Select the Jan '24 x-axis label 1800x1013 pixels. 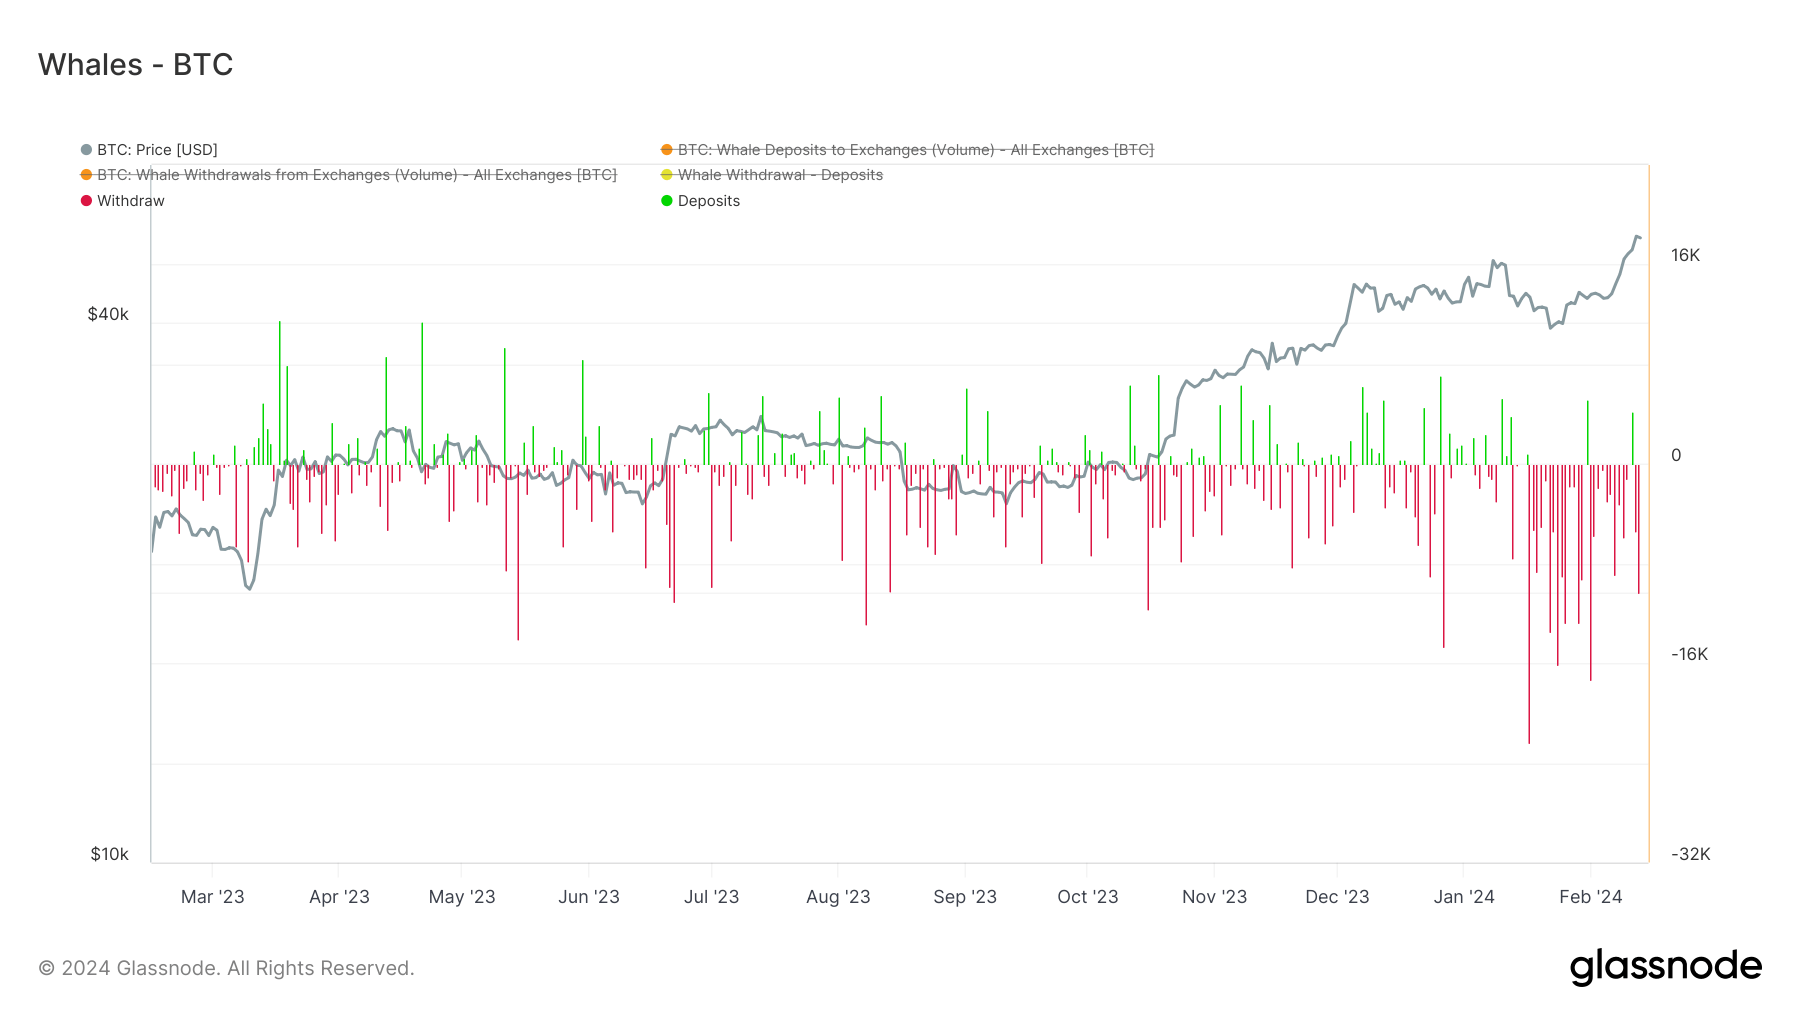point(1463,897)
